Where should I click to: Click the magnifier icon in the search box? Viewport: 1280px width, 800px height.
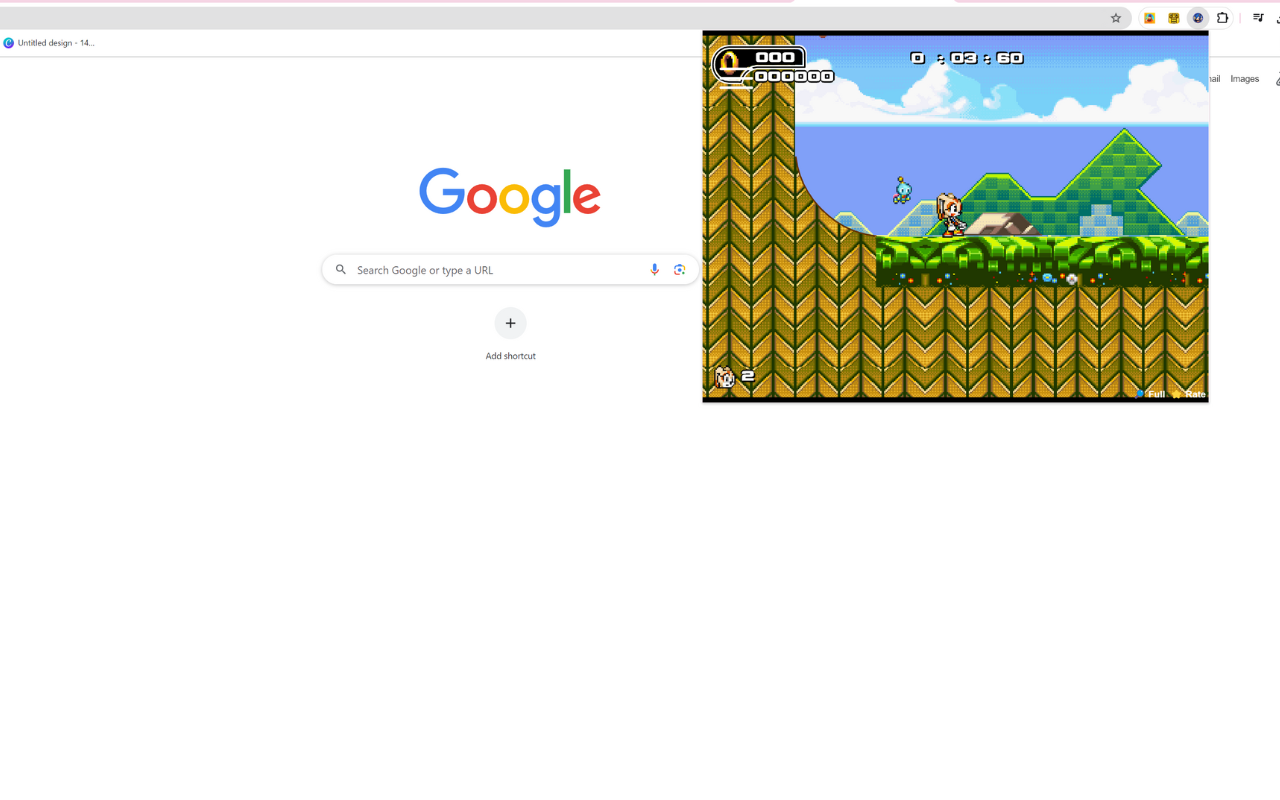pos(341,270)
